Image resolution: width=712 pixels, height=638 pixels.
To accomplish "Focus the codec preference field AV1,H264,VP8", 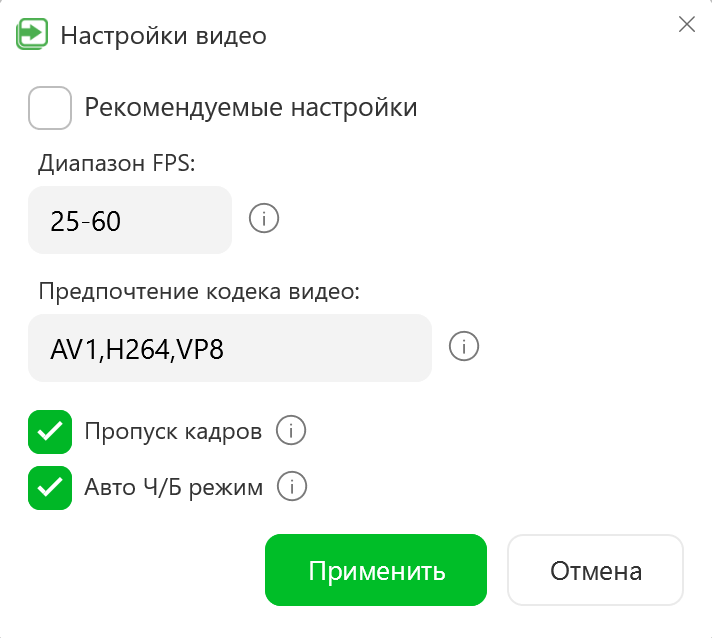I will (x=230, y=348).
